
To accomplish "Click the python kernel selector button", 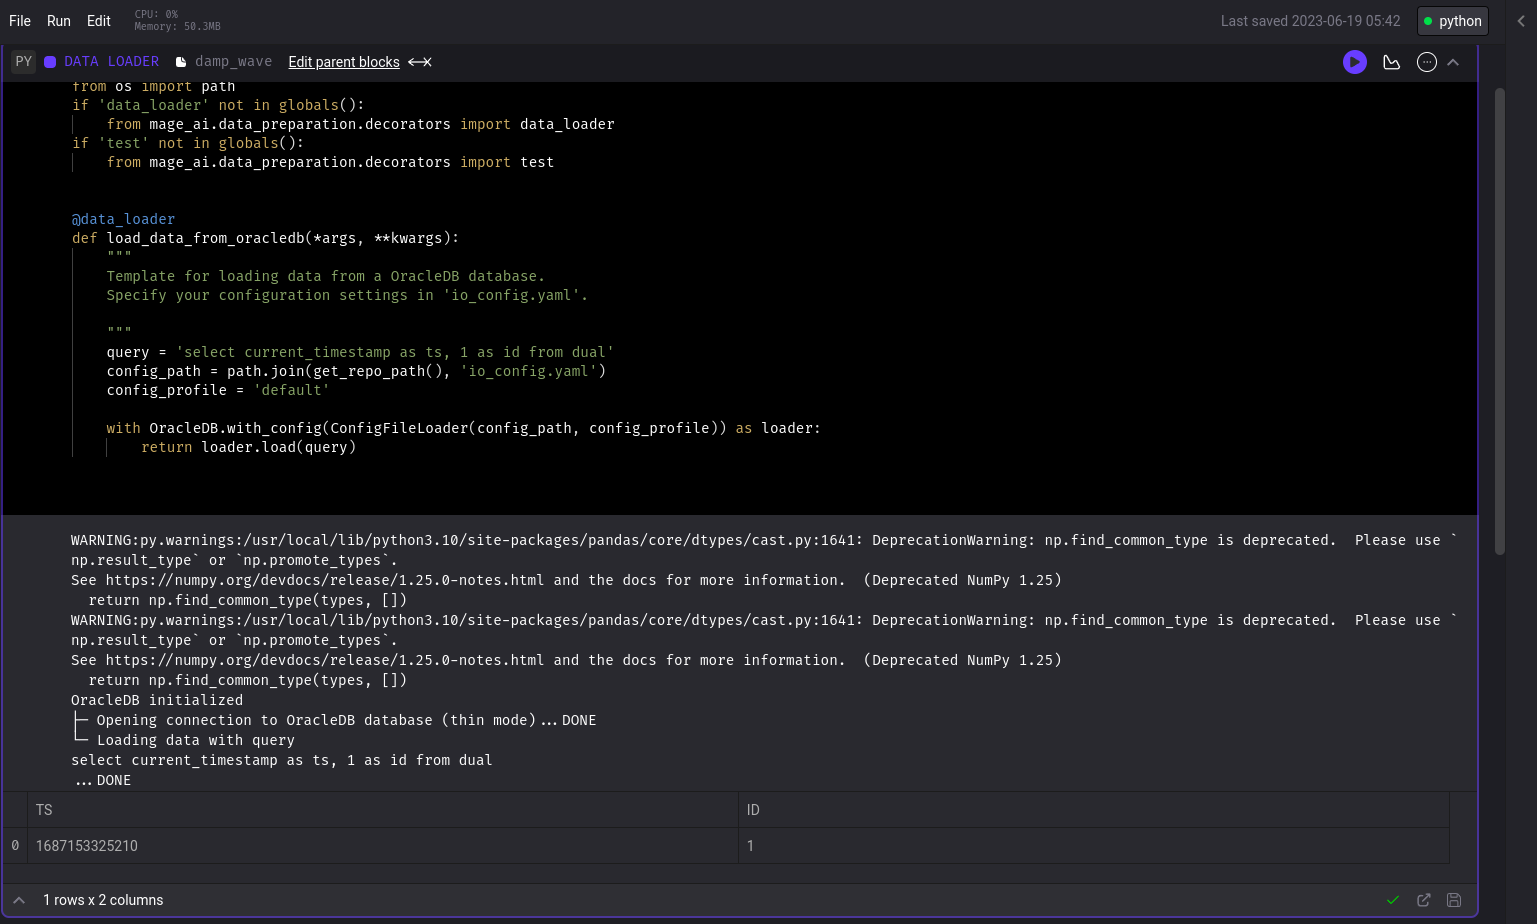I will click(1452, 21).
